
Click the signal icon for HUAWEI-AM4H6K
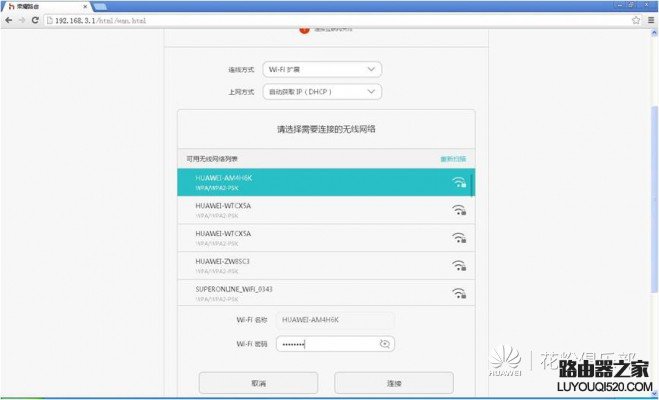[459, 182]
